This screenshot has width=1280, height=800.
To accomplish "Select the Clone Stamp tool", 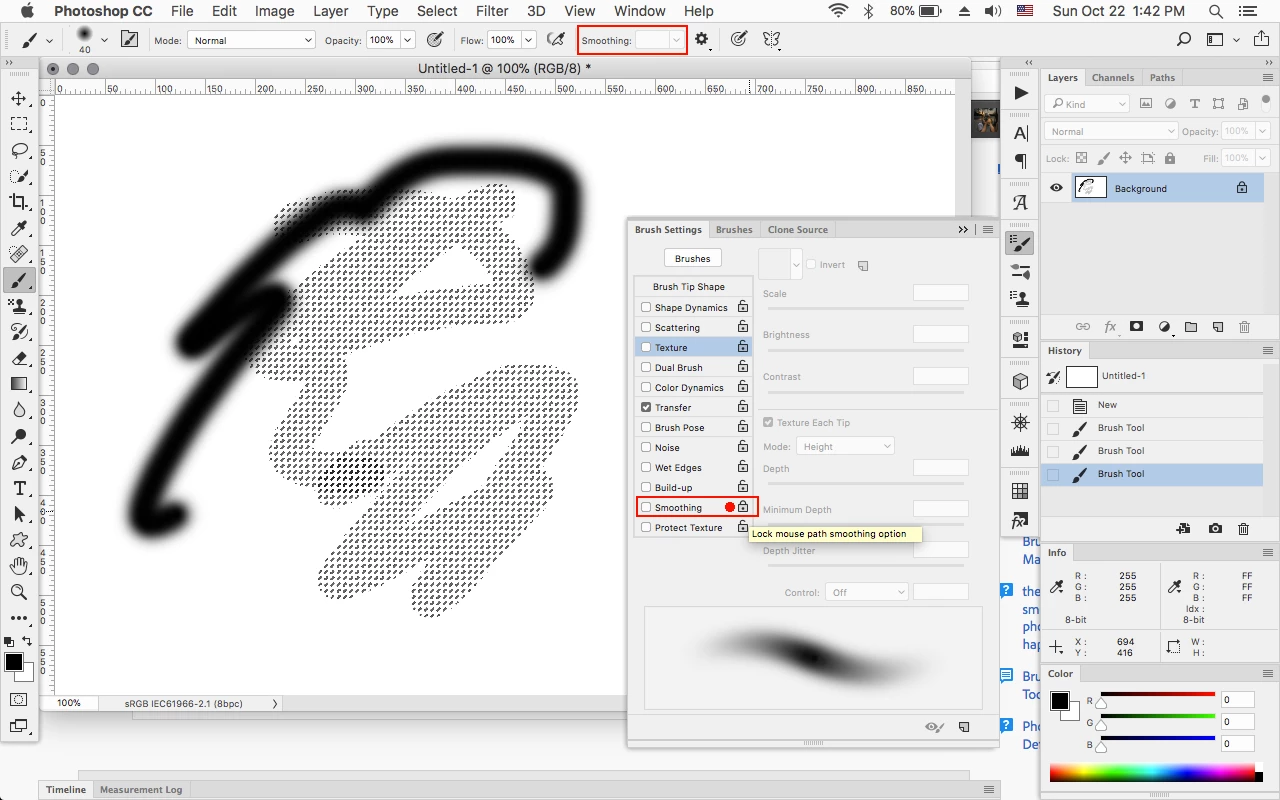I will [19, 306].
